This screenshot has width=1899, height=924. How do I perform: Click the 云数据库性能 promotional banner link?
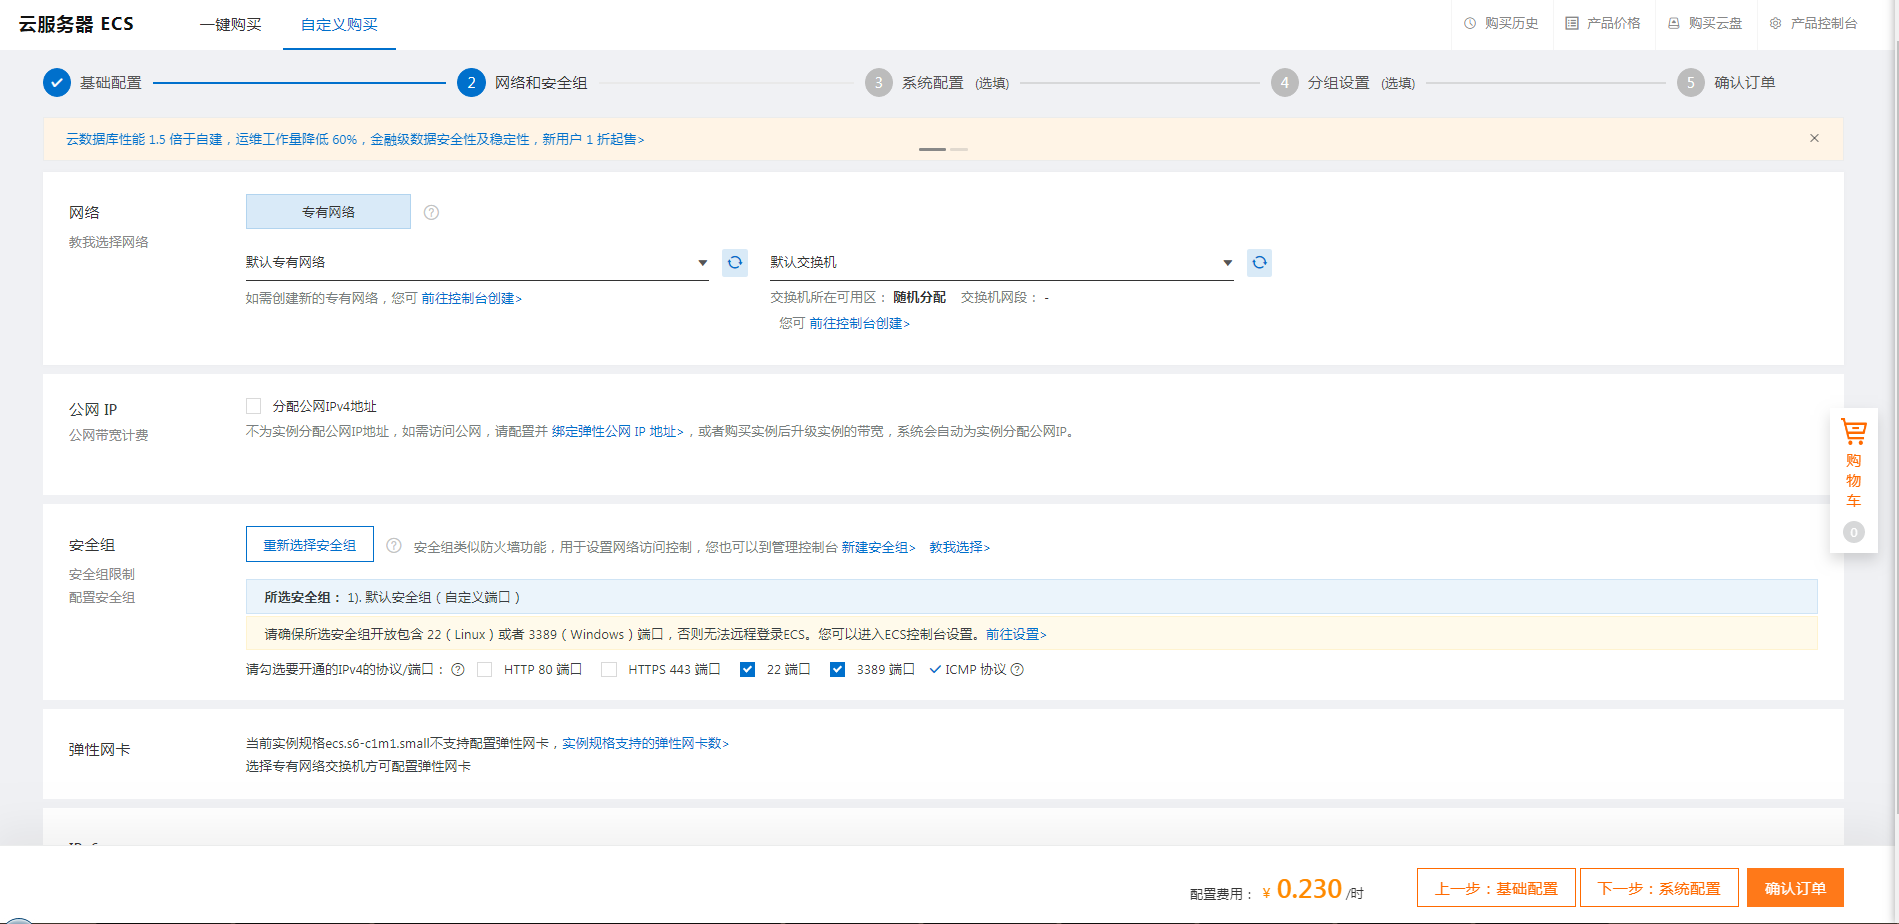355,139
